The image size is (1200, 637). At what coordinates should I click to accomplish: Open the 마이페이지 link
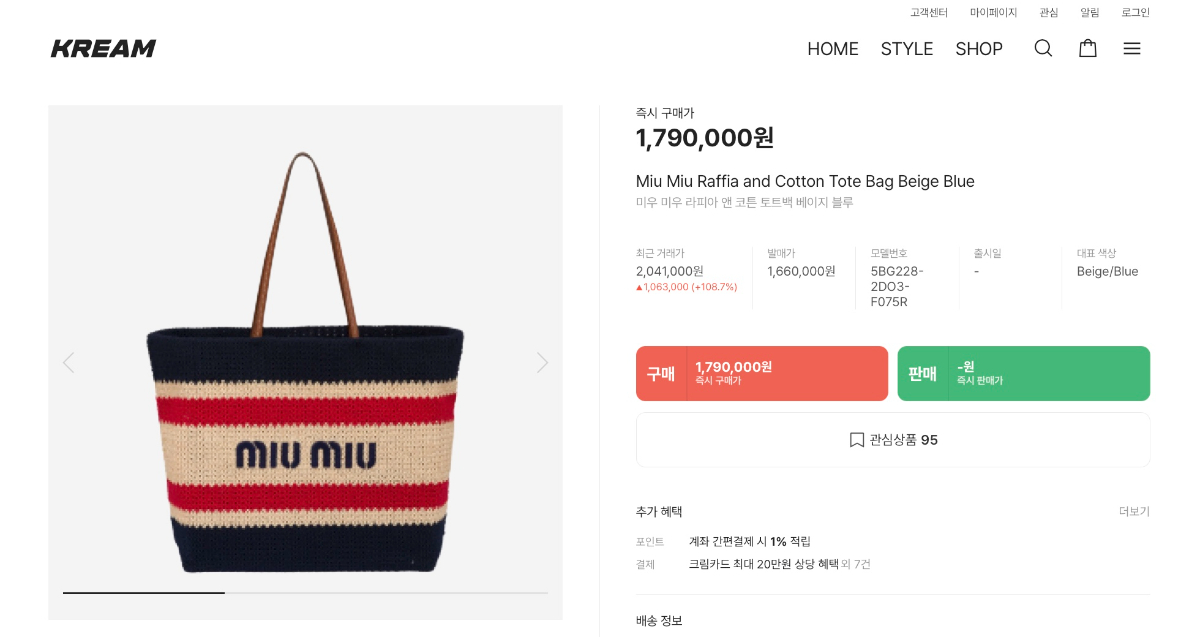[x=993, y=13]
